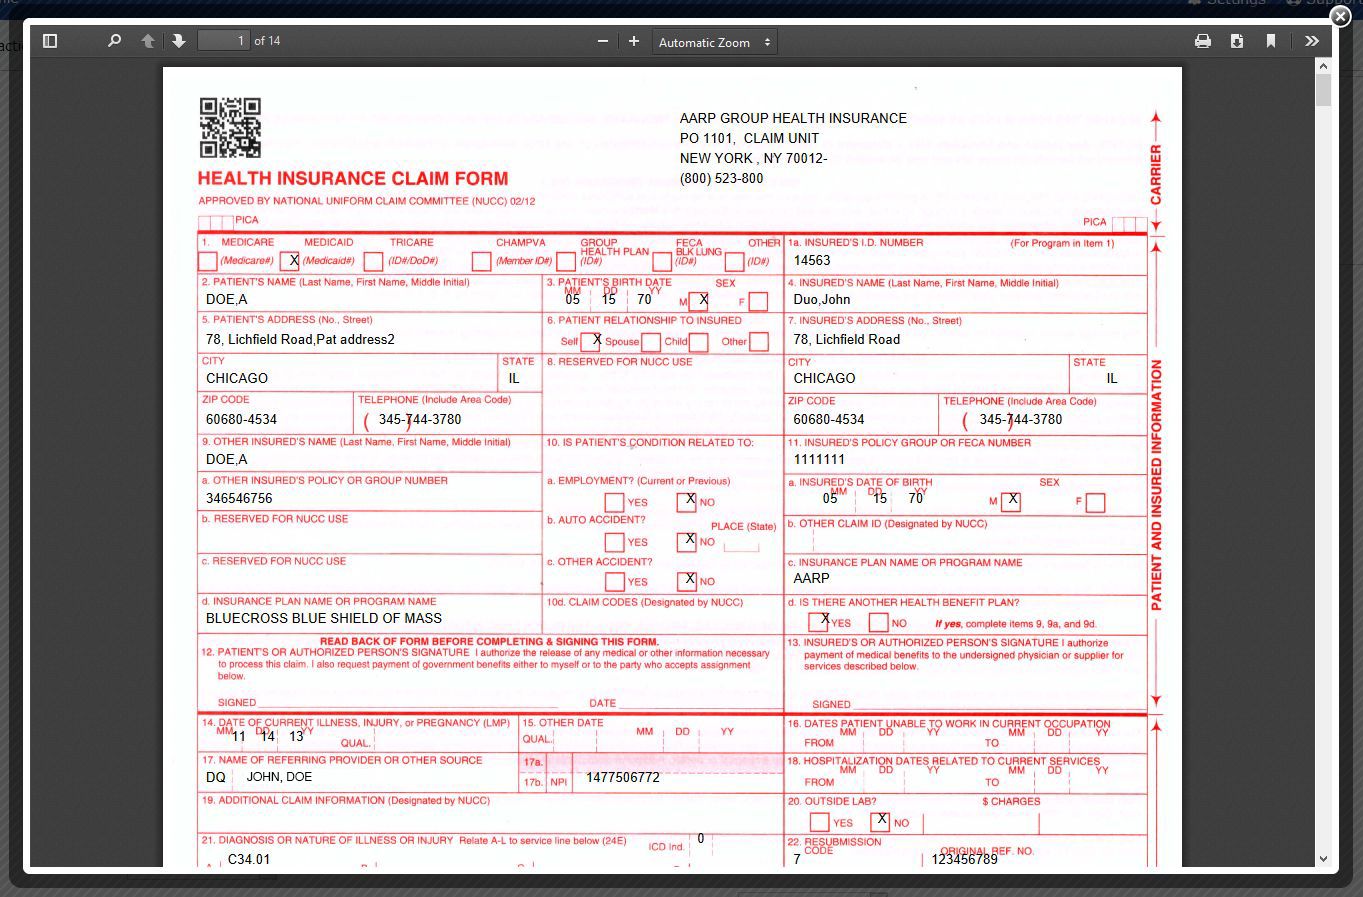Go to the previous page
The height and width of the screenshot is (897, 1363).
click(x=148, y=41)
